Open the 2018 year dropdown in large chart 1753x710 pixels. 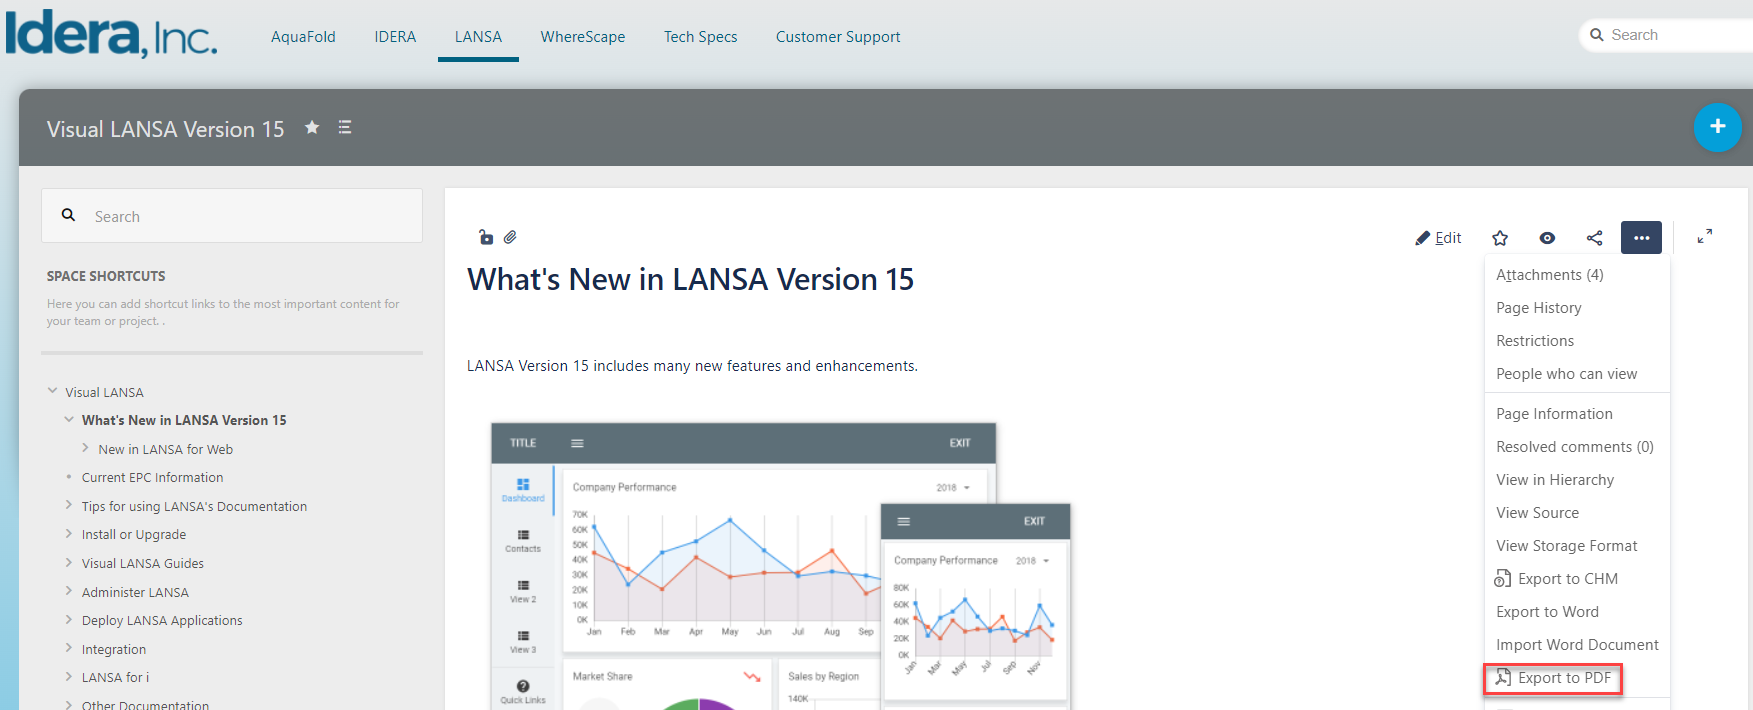tap(953, 488)
